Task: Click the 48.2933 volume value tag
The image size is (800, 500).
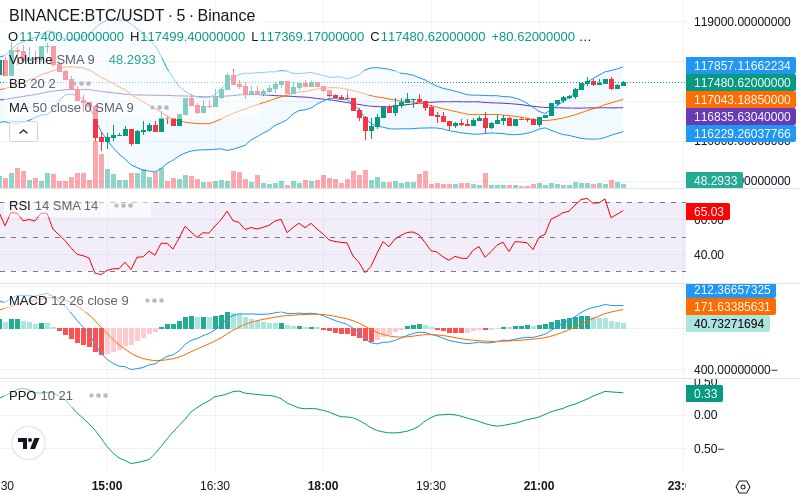Action: (x=714, y=181)
